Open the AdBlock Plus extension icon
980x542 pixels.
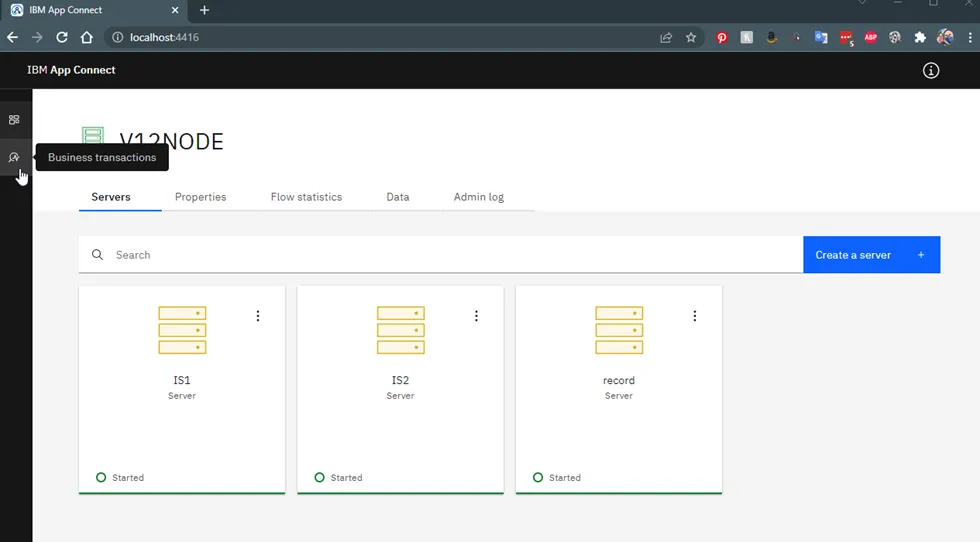pyautogui.click(x=871, y=38)
